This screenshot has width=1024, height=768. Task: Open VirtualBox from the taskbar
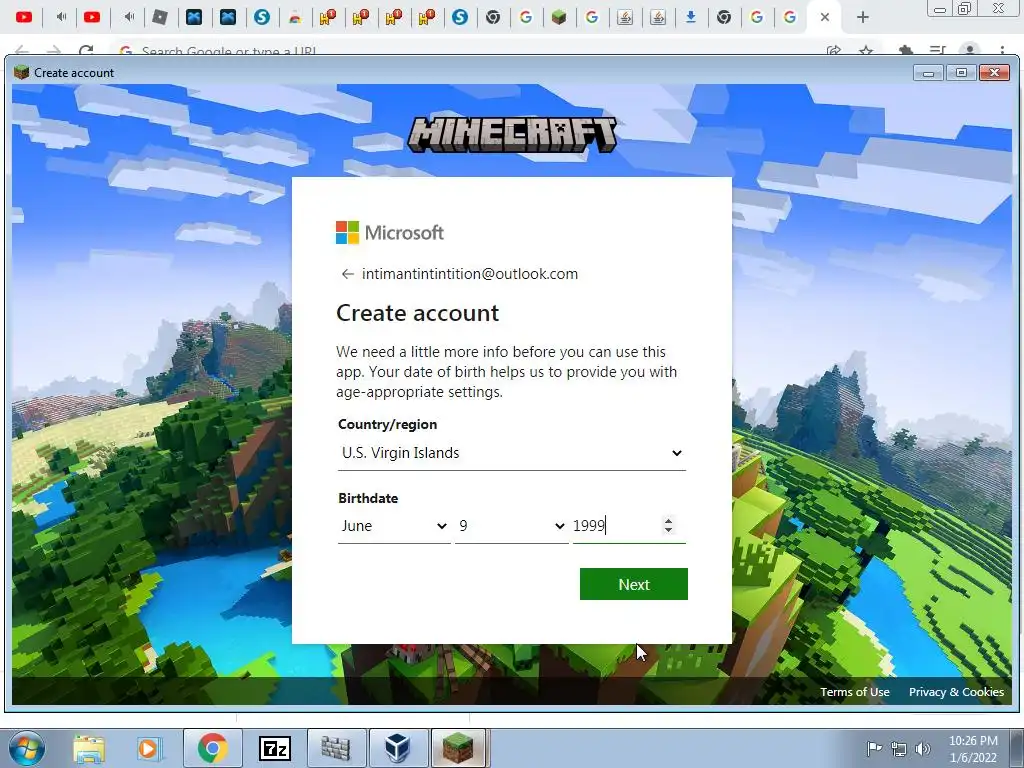click(398, 748)
